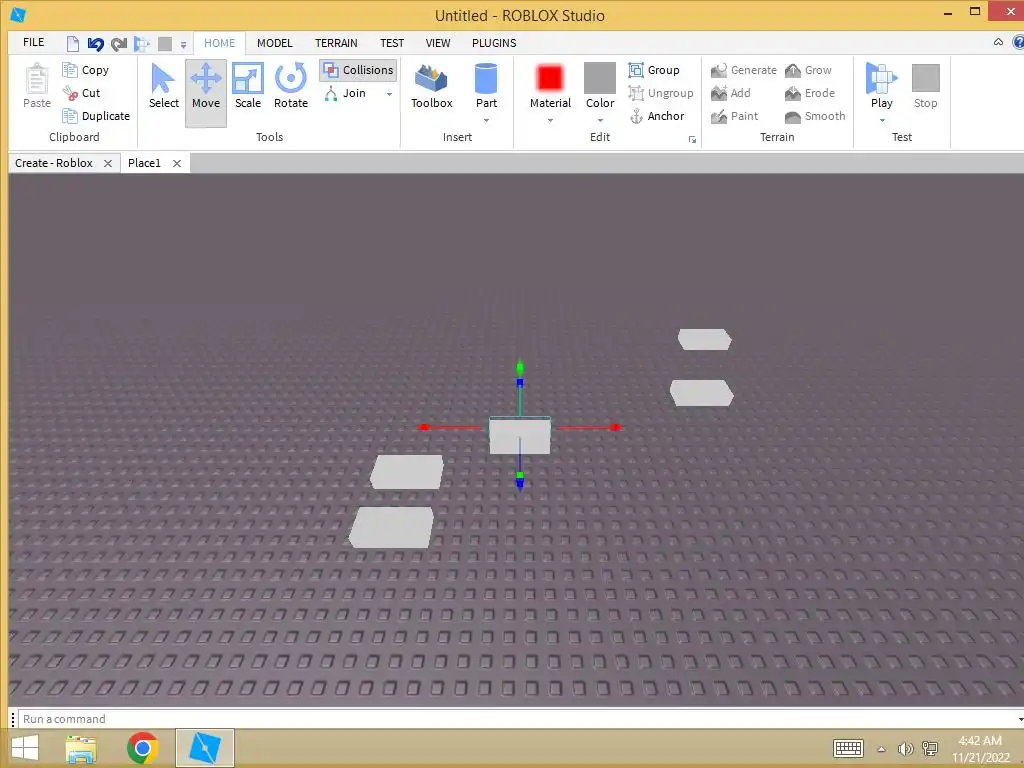Viewport: 1024px width, 768px height.
Task: Switch to the PLUGINS ribbon tab
Action: (494, 43)
